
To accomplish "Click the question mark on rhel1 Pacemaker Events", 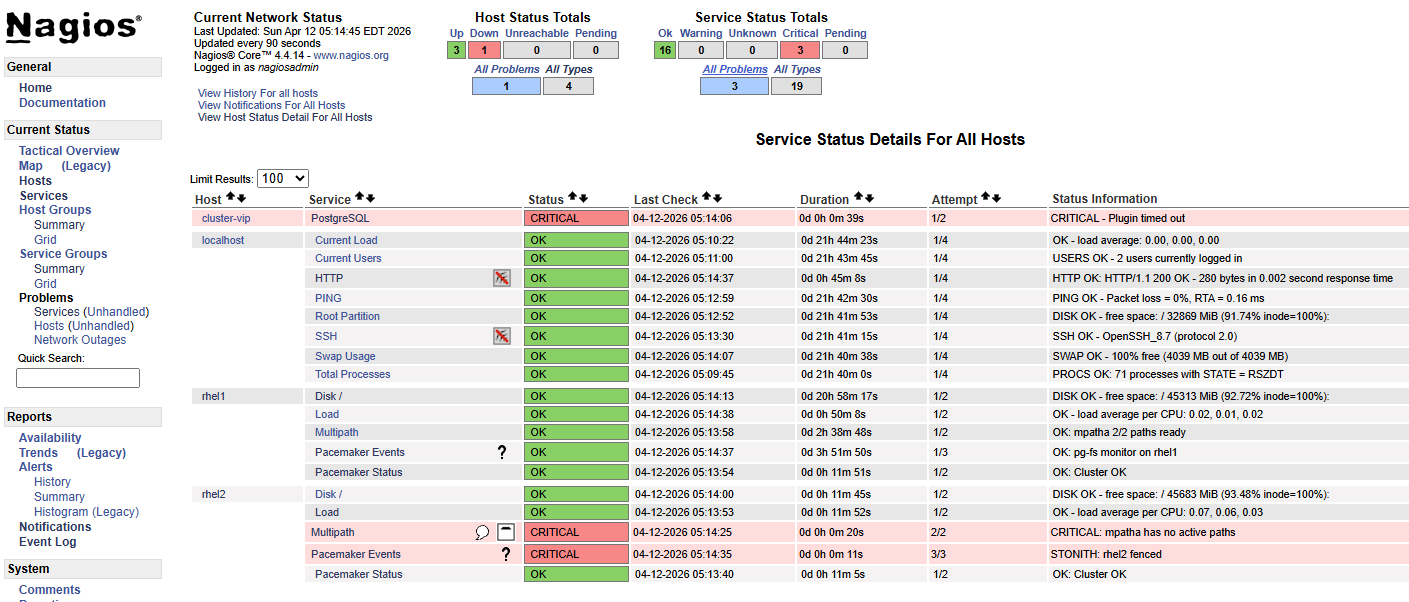I will [502, 453].
